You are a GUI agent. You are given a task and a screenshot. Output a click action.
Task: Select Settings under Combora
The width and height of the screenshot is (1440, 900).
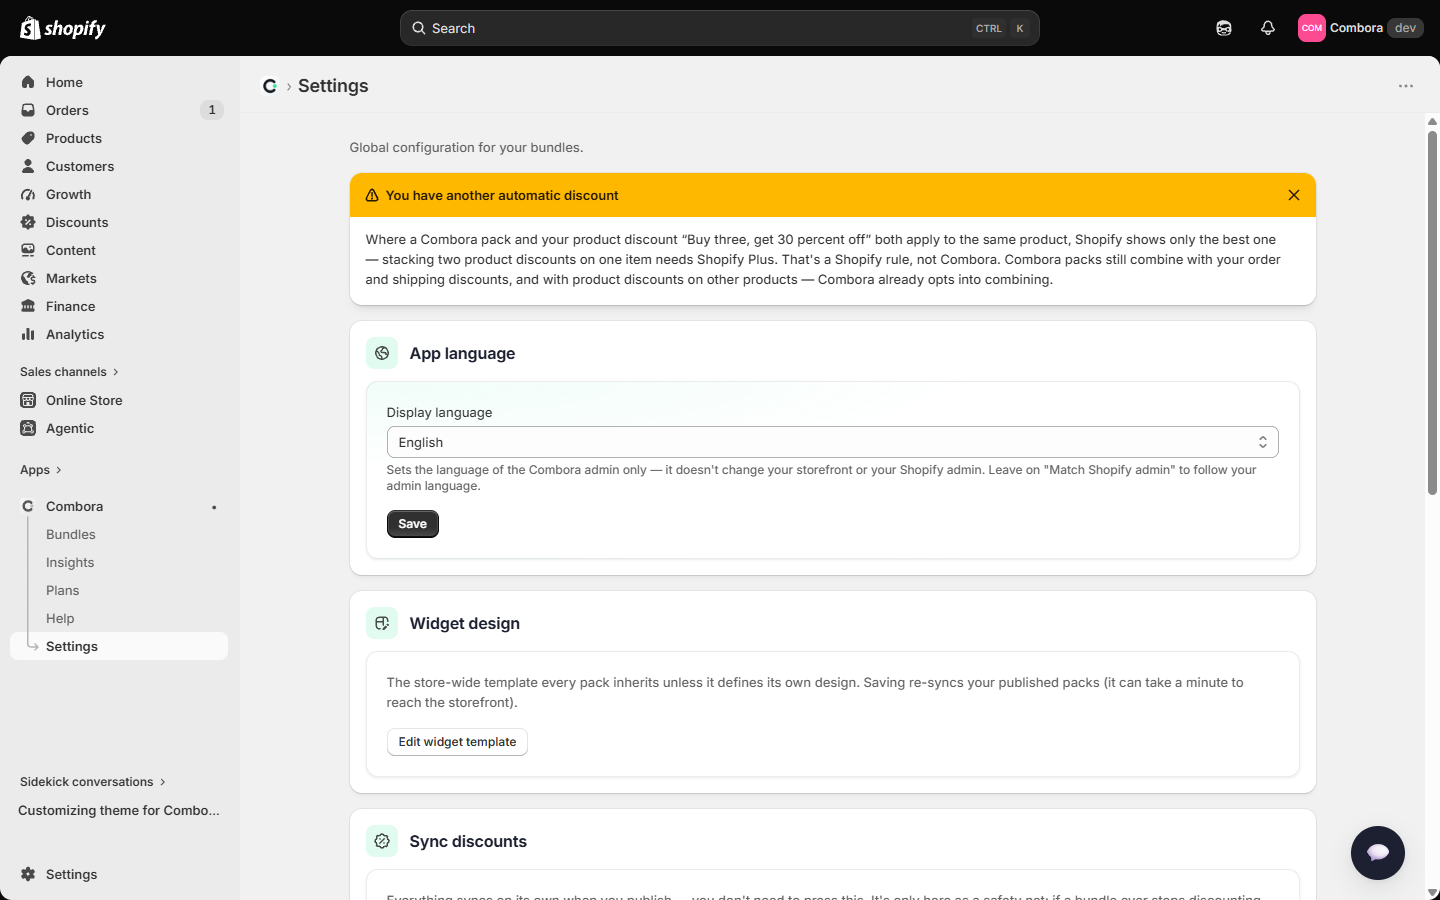coord(119,646)
